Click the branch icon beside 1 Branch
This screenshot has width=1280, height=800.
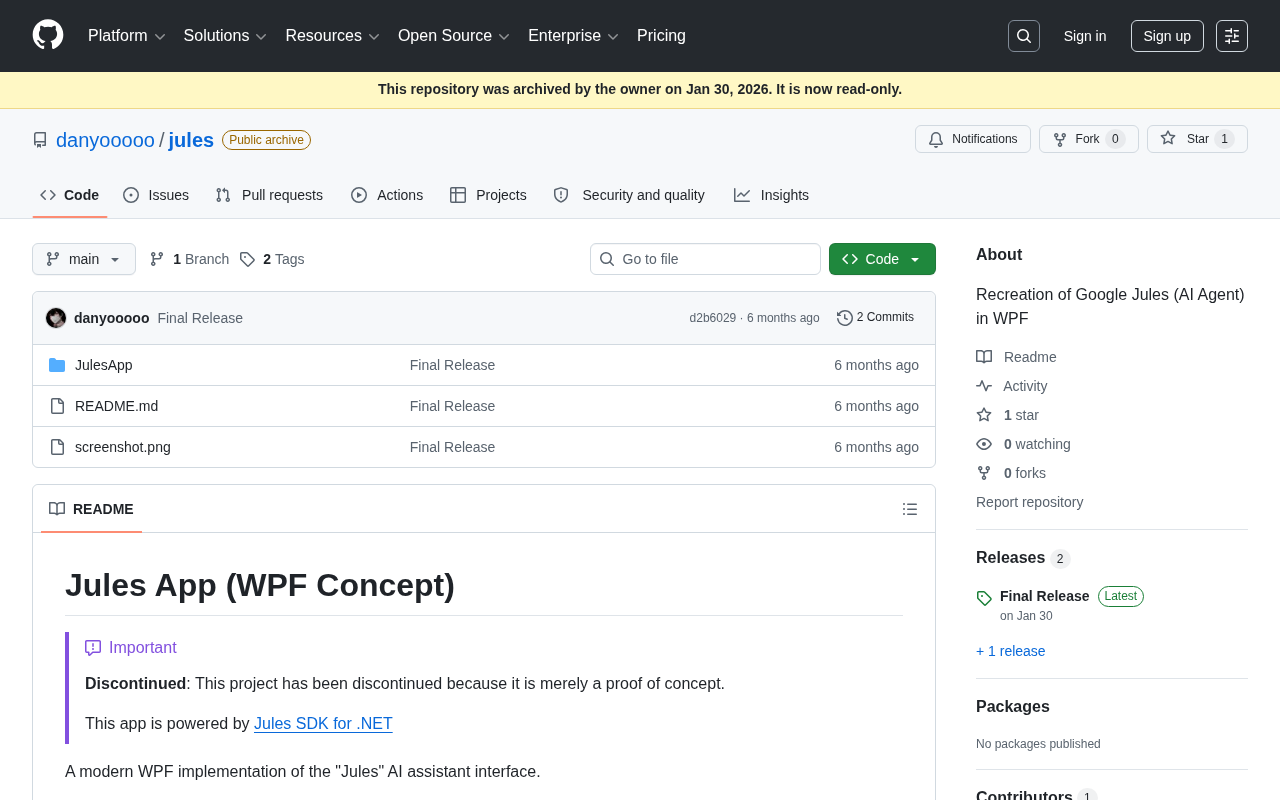[157, 259]
